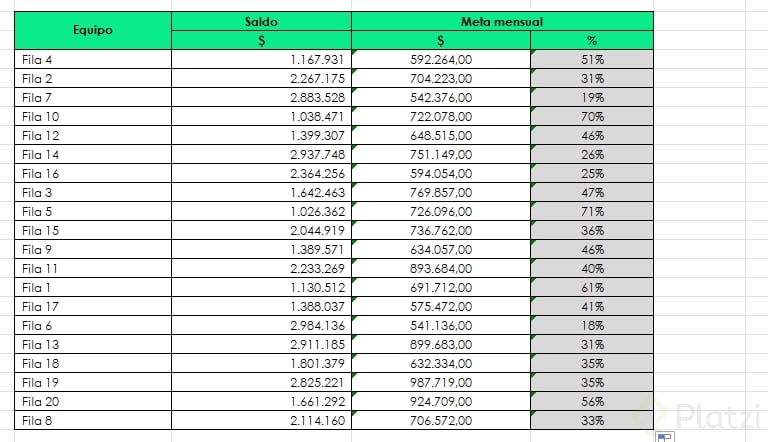Select the 56% cell in Fila 20
The image size is (768, 442).
point(592,401)
